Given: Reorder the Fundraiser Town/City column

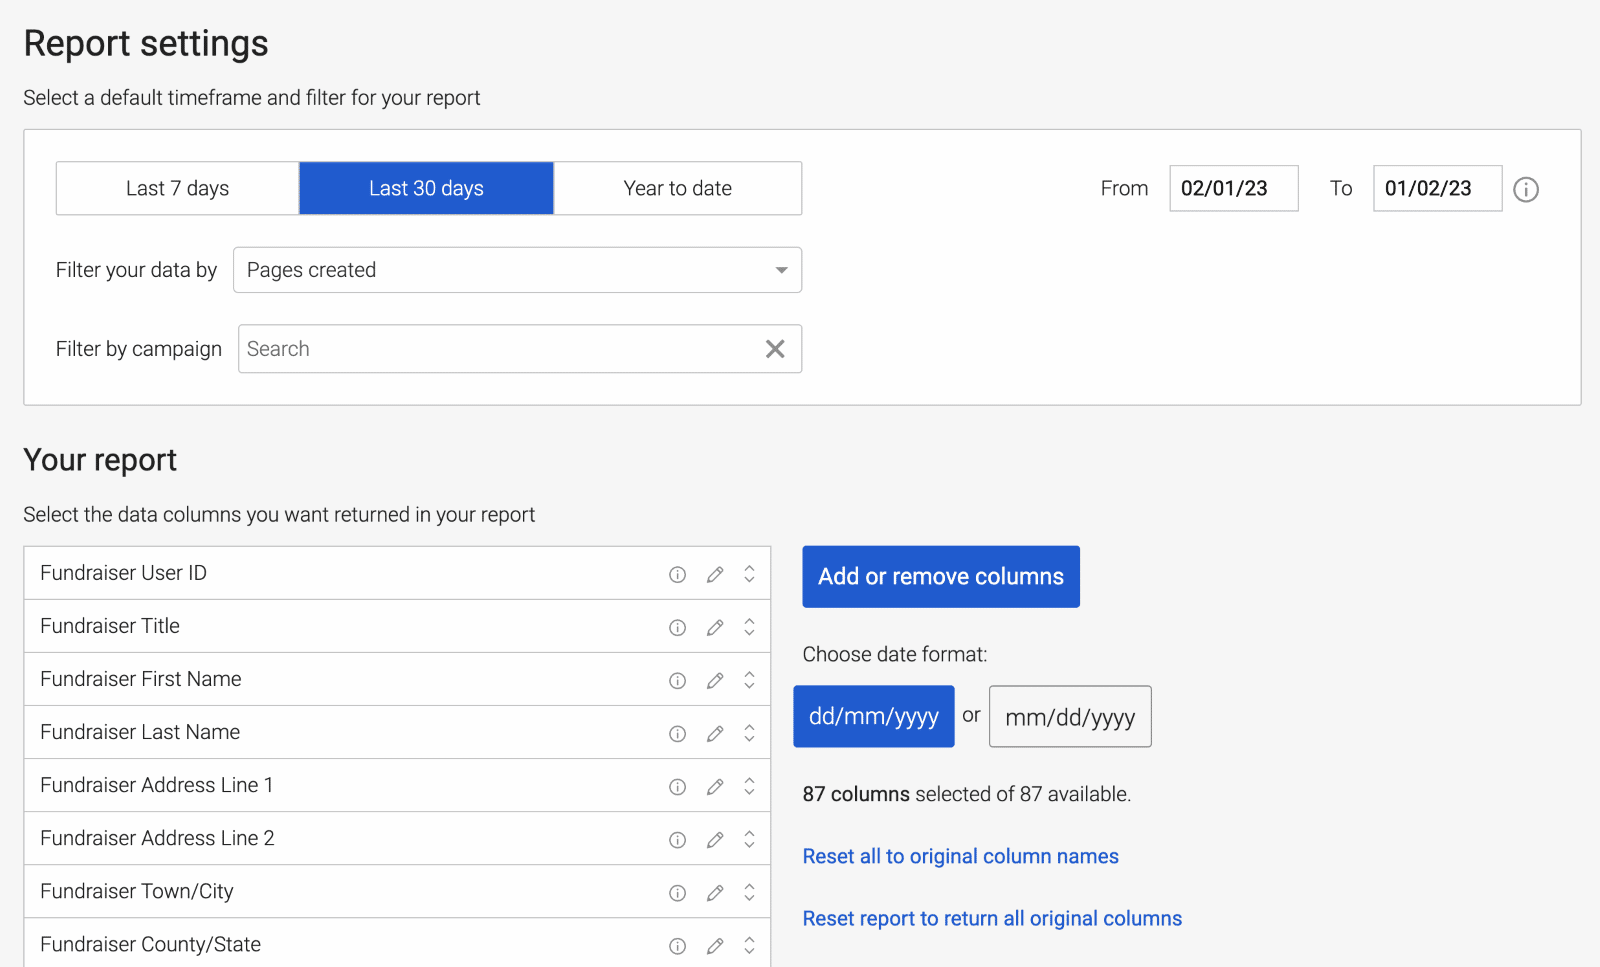Looking at the screenshot, I should click(x=749, y=892).
